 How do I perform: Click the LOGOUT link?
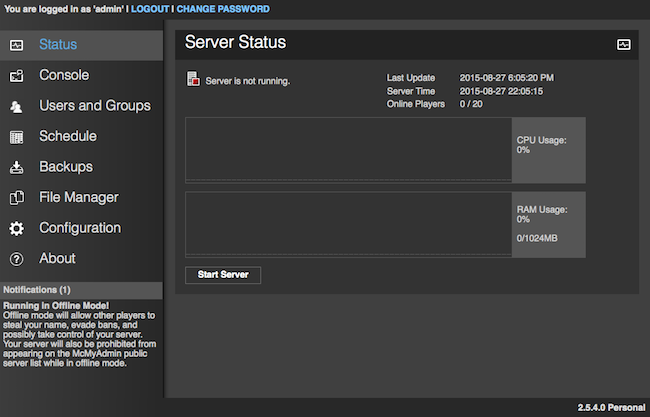(150, 9)
